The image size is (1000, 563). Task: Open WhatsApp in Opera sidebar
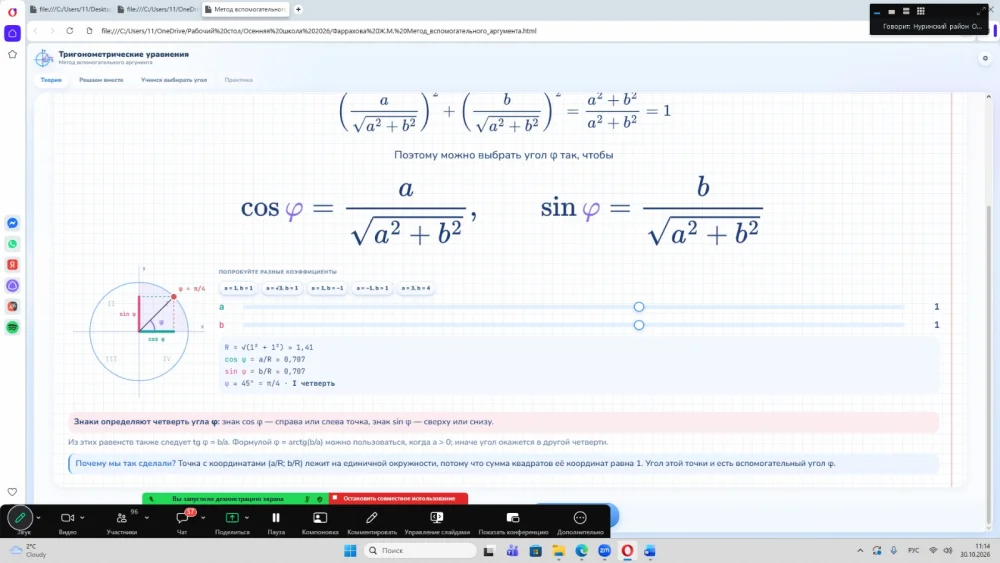click(12, 244)
